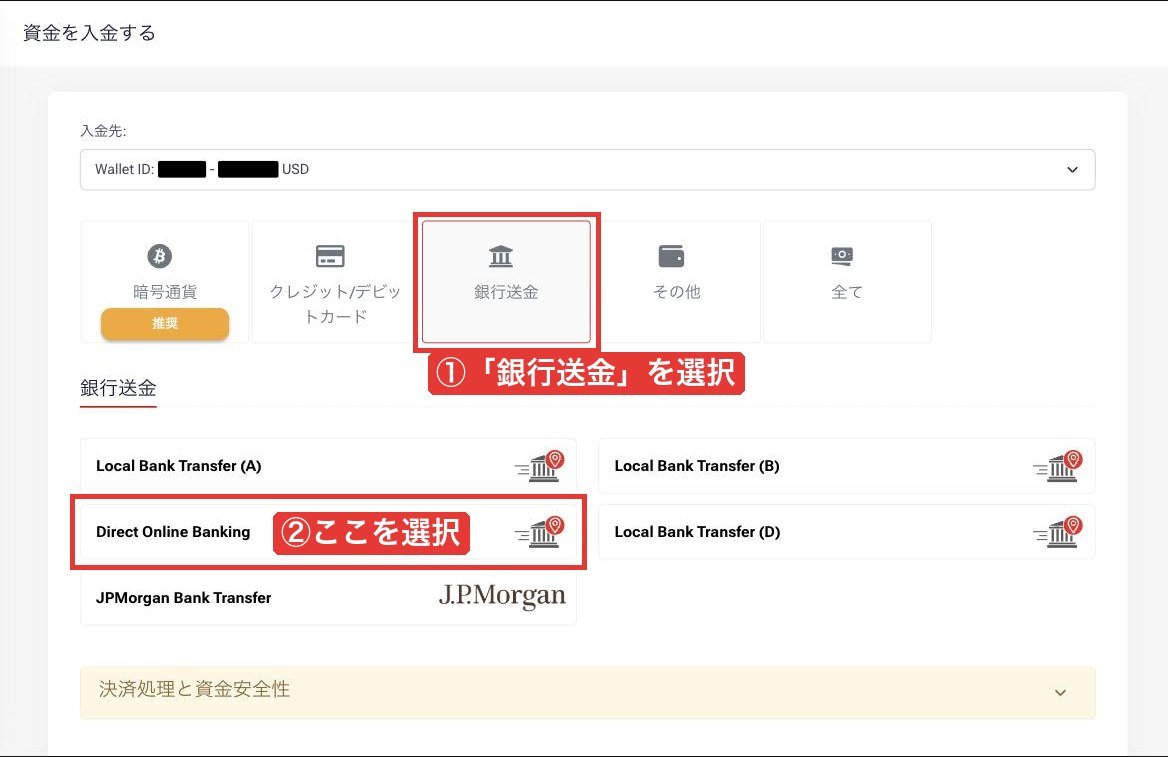Click the 入金先: label
The height and width of the screenshot is (757, 1168).
104,131
